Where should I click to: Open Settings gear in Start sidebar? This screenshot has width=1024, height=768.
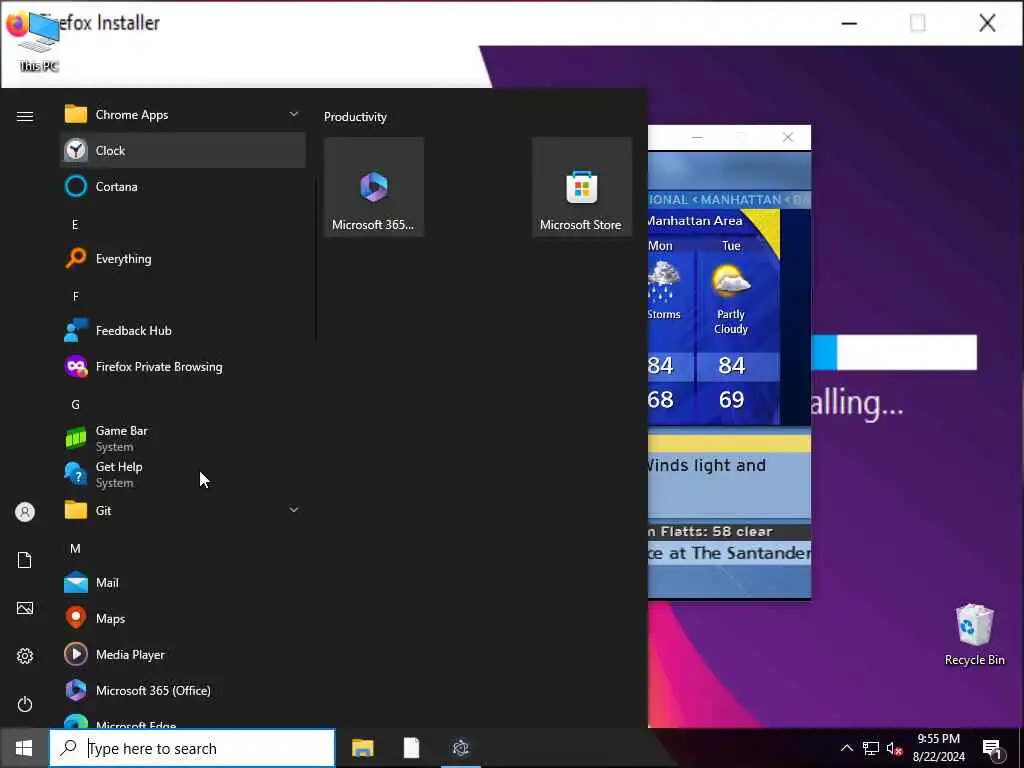25,656
